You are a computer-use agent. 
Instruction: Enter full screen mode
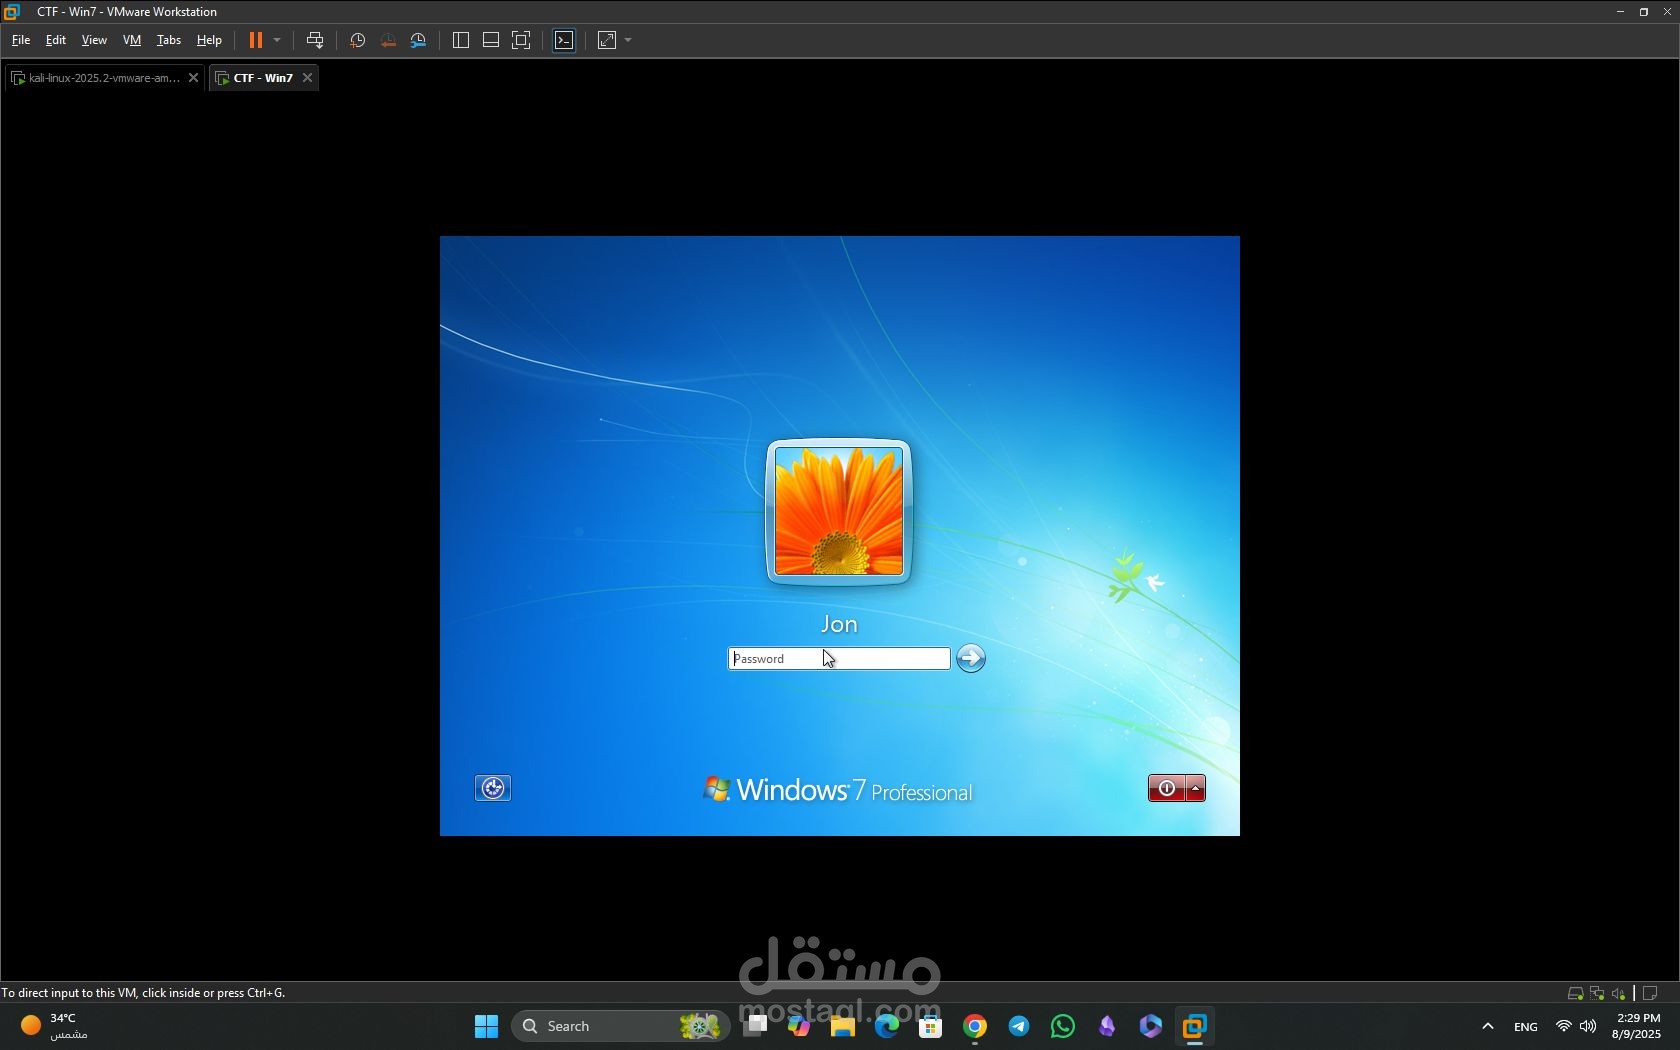pos(521,40)
